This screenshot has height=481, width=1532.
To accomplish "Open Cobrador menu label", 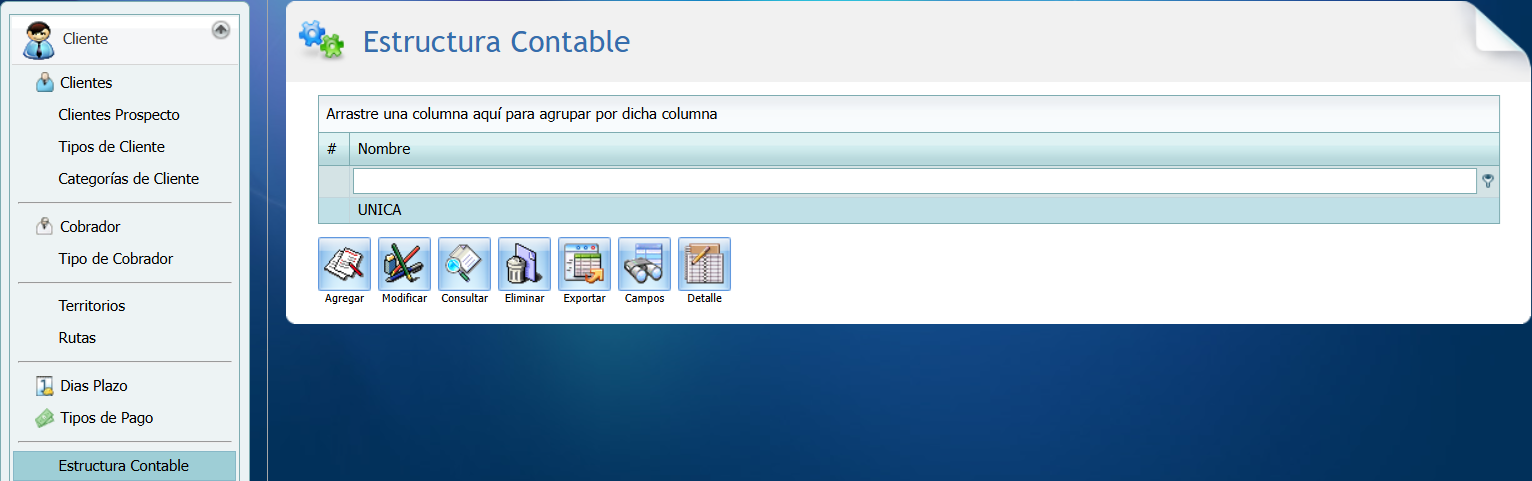I will click(x=90, y=227).
